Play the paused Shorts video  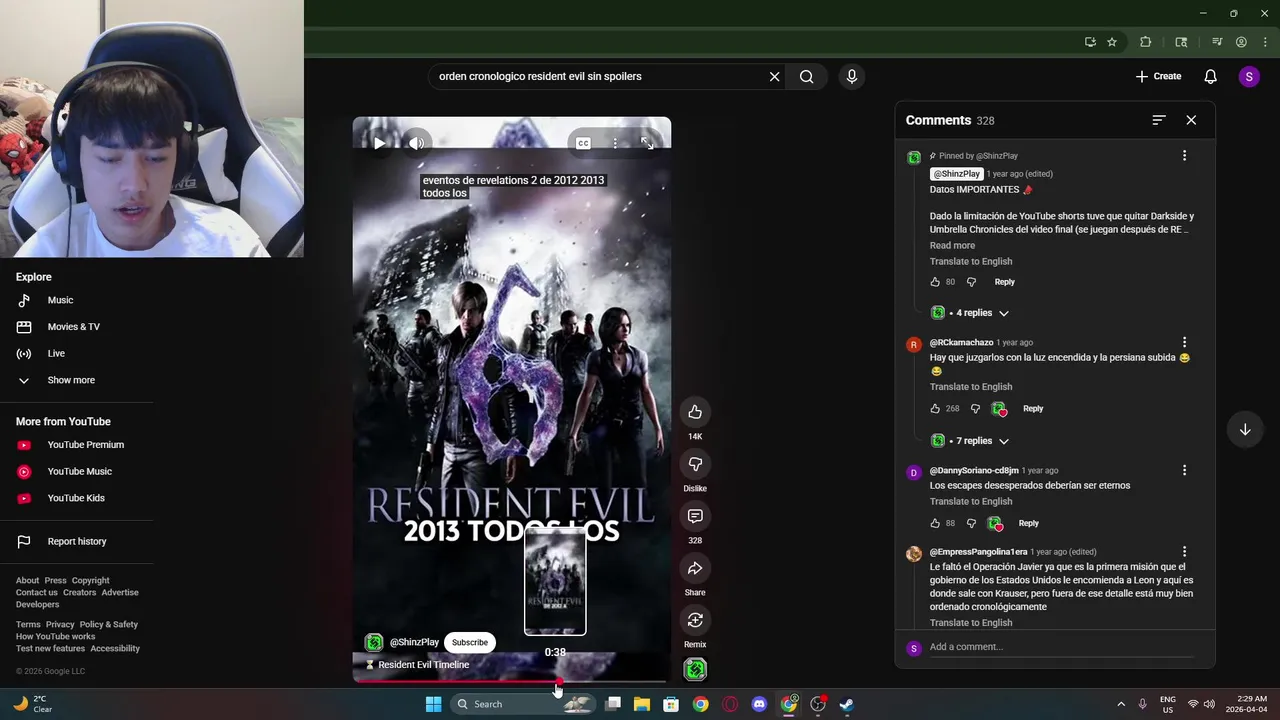pyautogui.click(x=379, y=144)
